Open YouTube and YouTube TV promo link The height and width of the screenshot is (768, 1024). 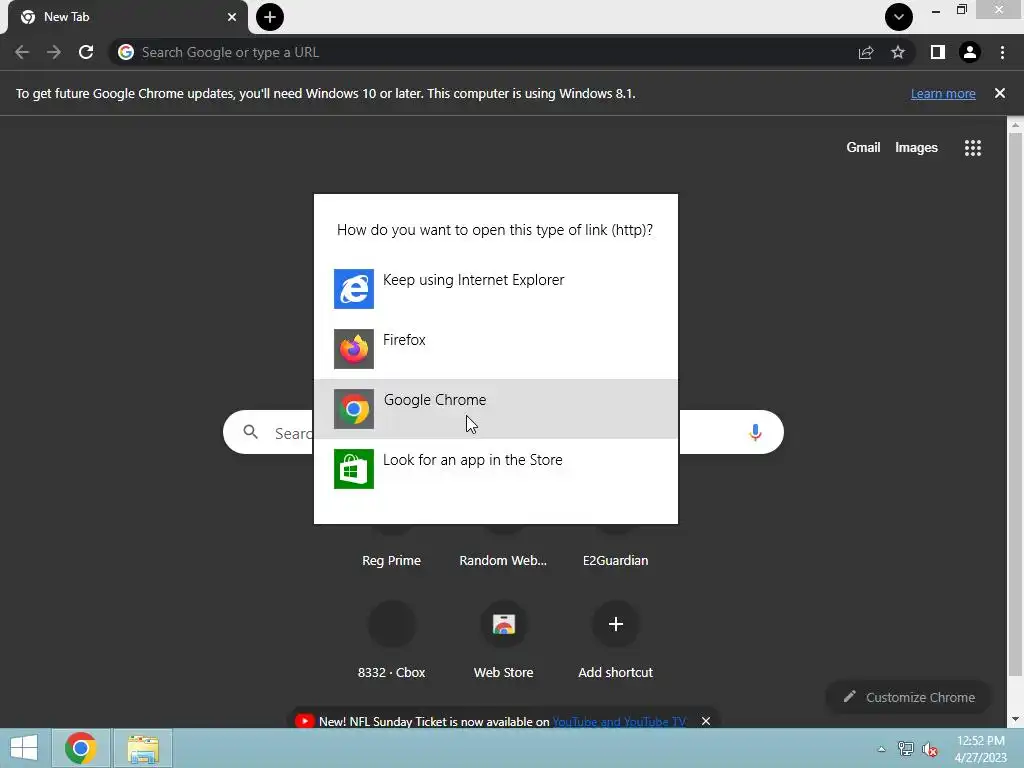619,722
